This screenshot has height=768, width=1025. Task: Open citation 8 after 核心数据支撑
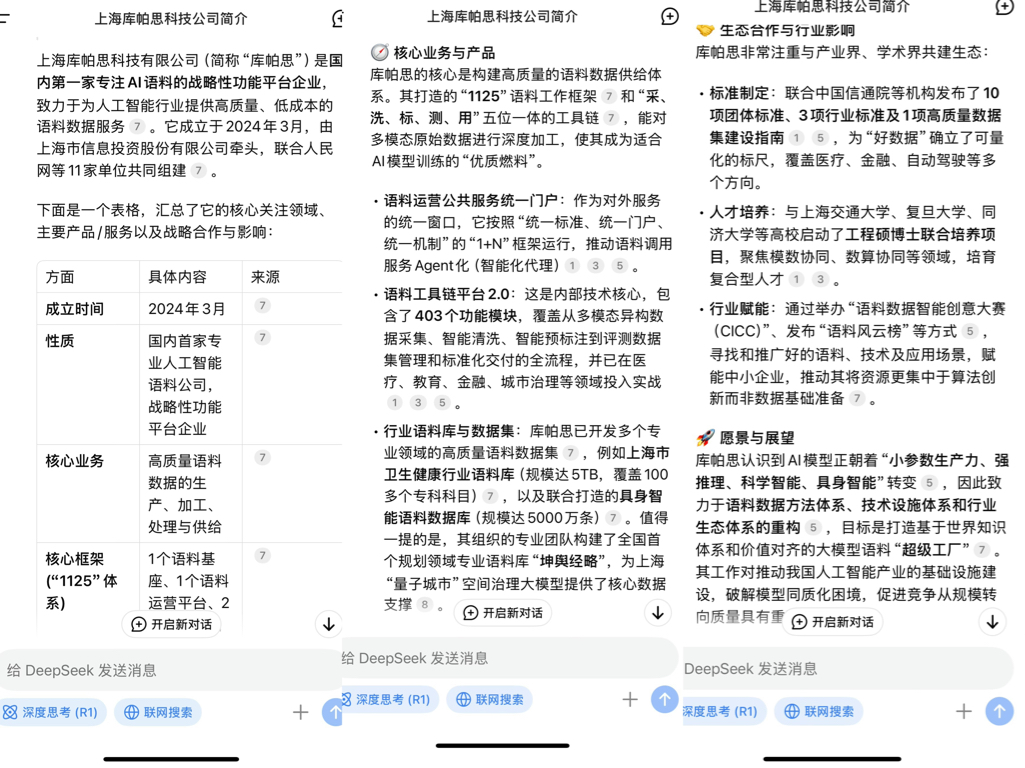point(424,605)
